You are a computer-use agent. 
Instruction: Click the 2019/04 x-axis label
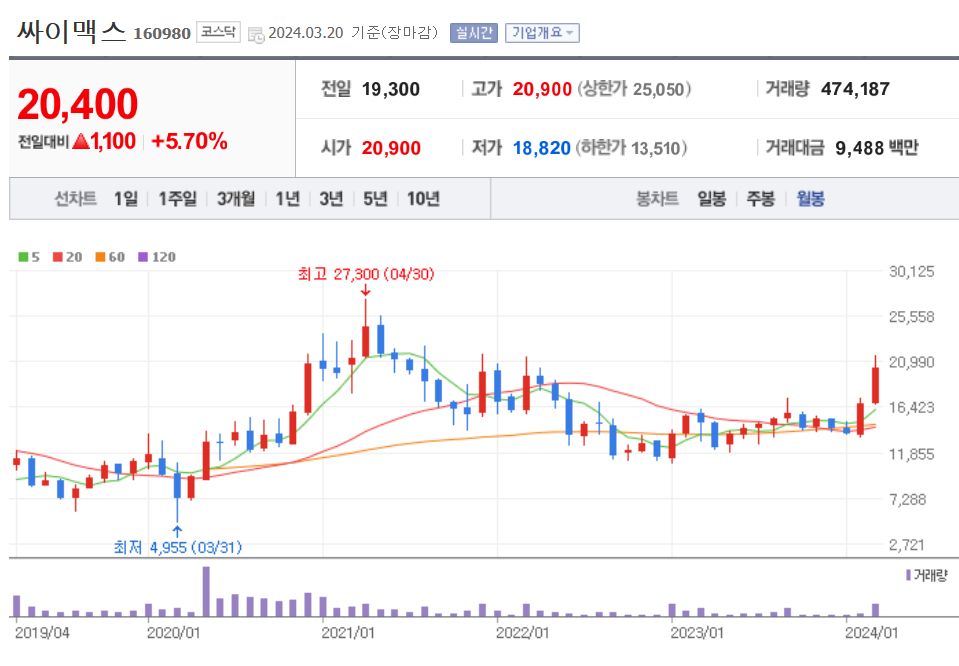[42, 632]
